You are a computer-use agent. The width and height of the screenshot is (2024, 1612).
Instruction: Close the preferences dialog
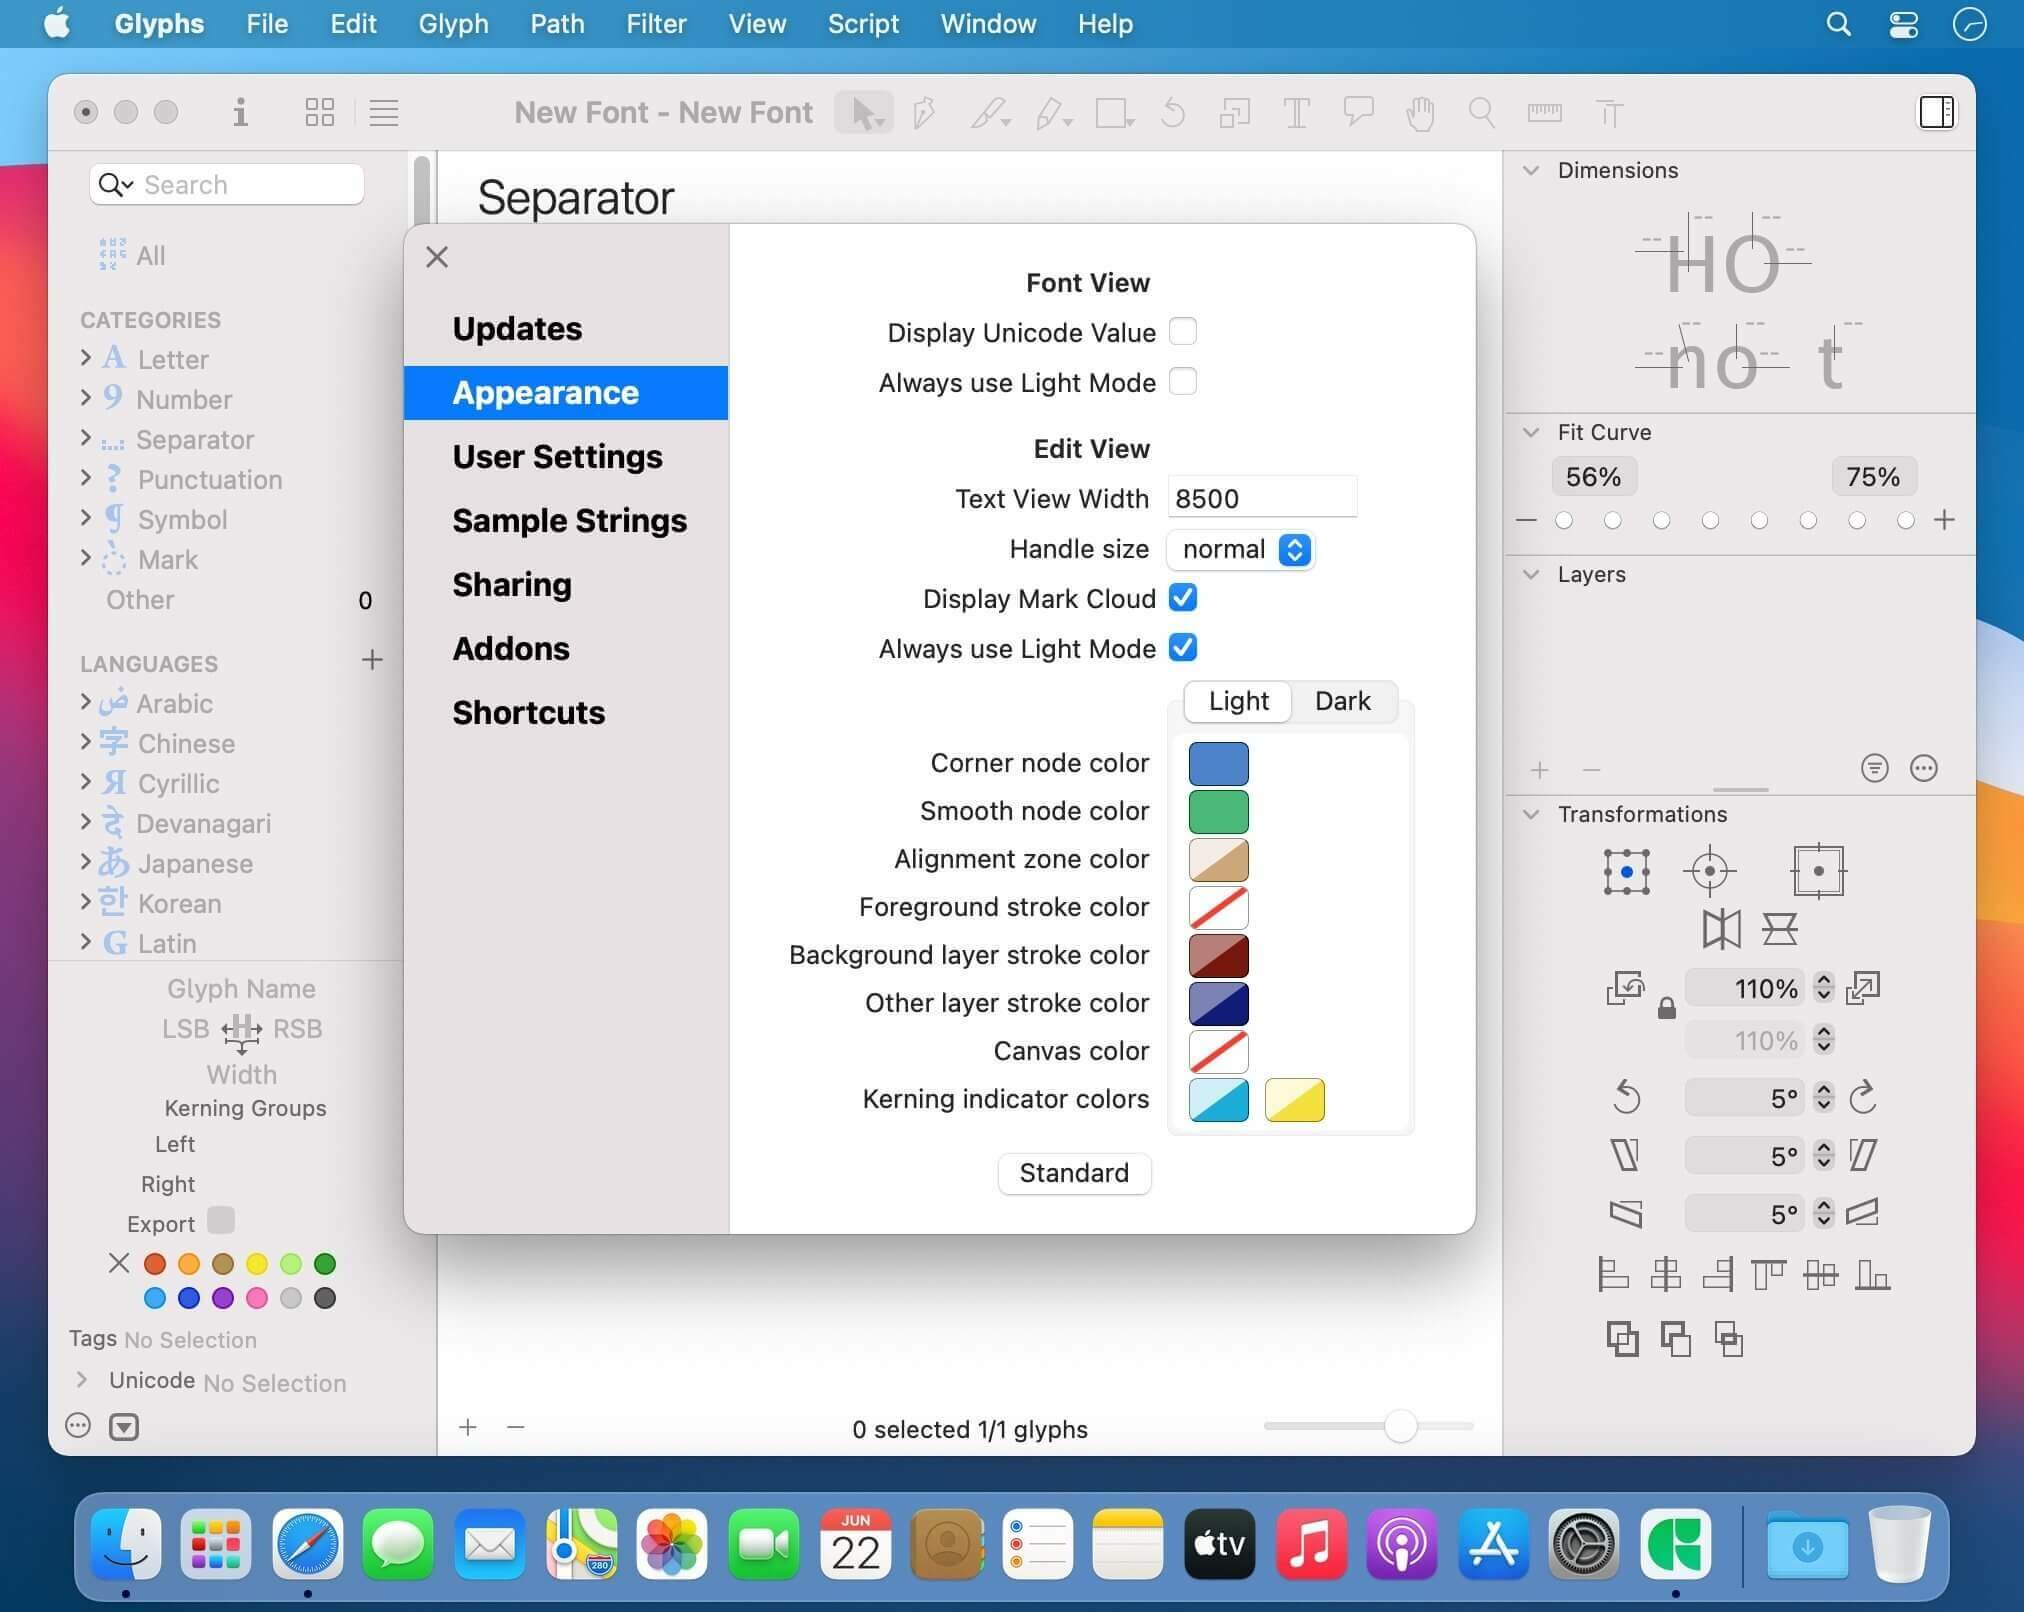[x=437, y=257]
